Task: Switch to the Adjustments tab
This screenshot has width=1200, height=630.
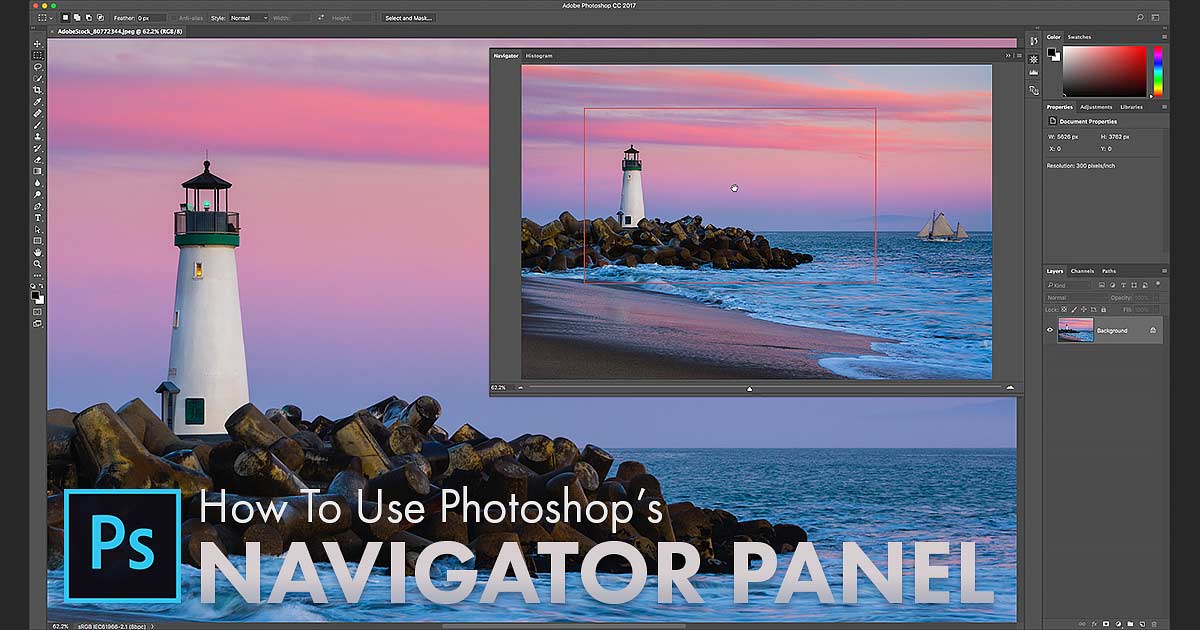Action: (x=1096, y=107)
